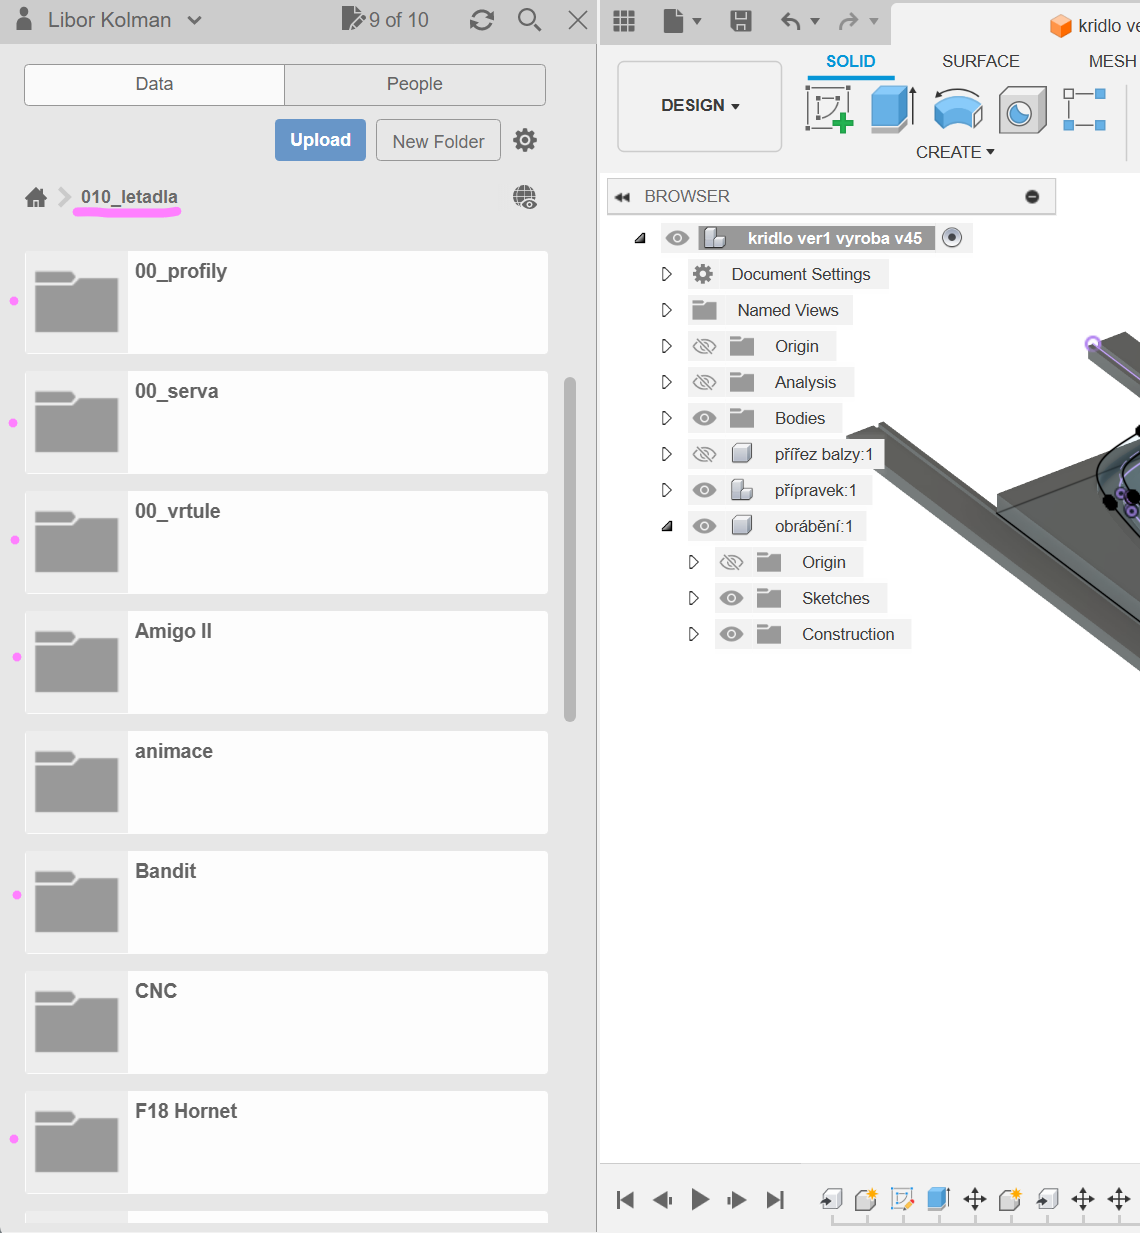Viewport: 1140px width, 1233px height.
Task: Collapse the obrábění:1 component tree
Action: pos(667,526)
